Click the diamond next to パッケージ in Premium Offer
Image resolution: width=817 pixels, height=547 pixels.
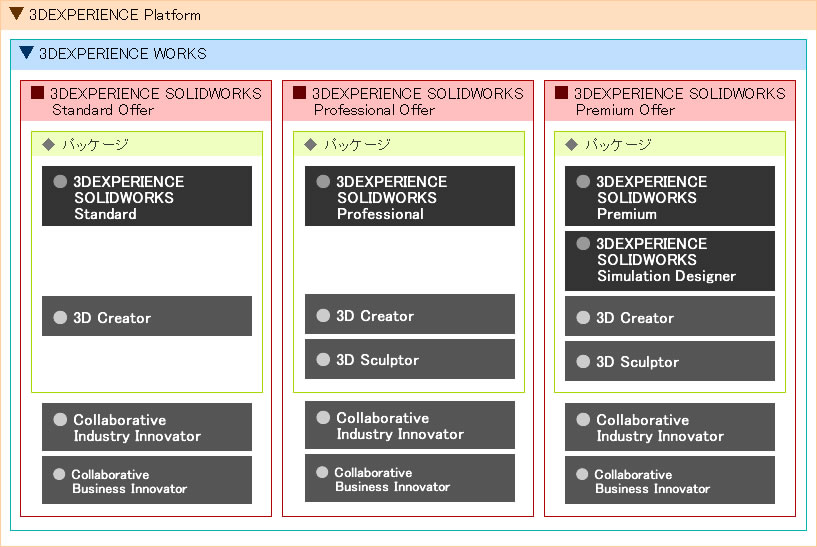pyautogui.click(x=572, y=145)
